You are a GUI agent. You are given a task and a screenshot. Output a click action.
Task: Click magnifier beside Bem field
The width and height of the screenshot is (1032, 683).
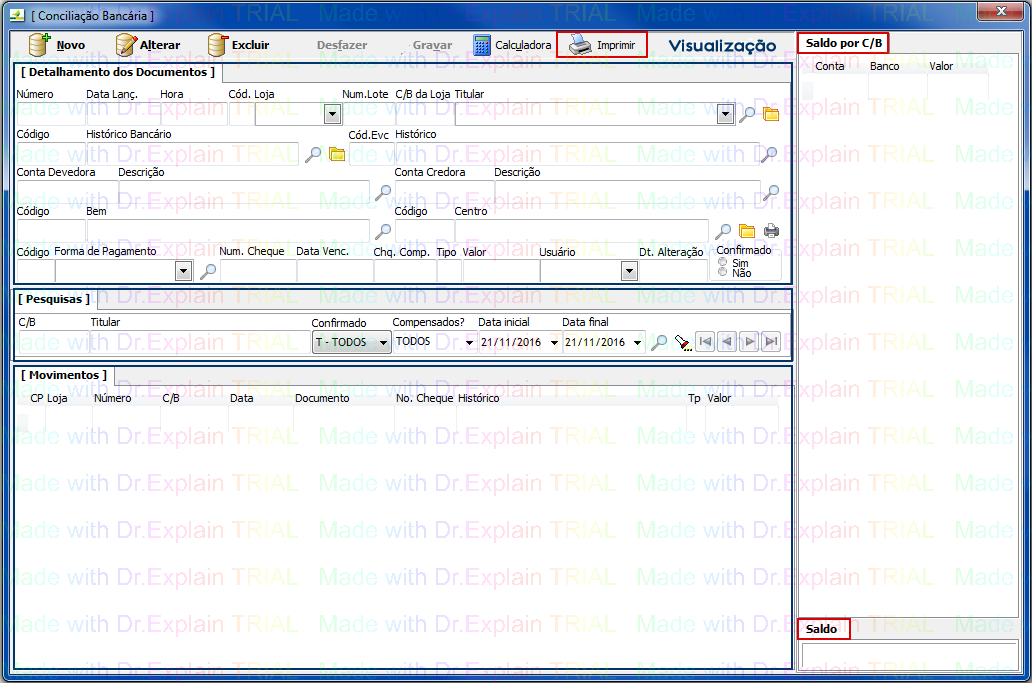[x=382, y=231]
